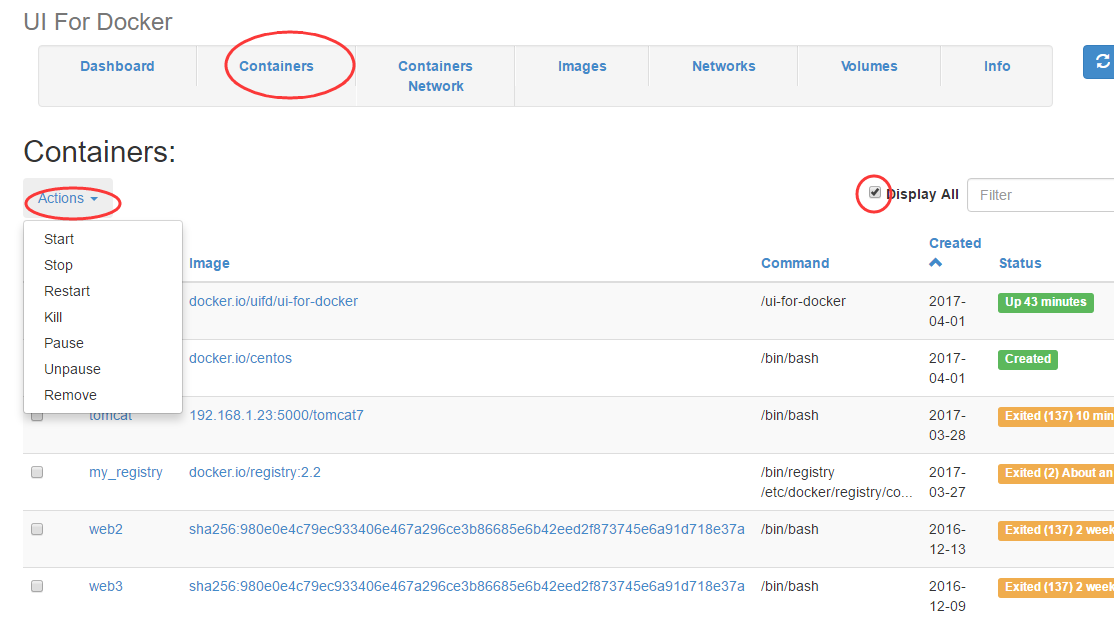
Task: Open the Images tab
Action: [x=582, y=66]
